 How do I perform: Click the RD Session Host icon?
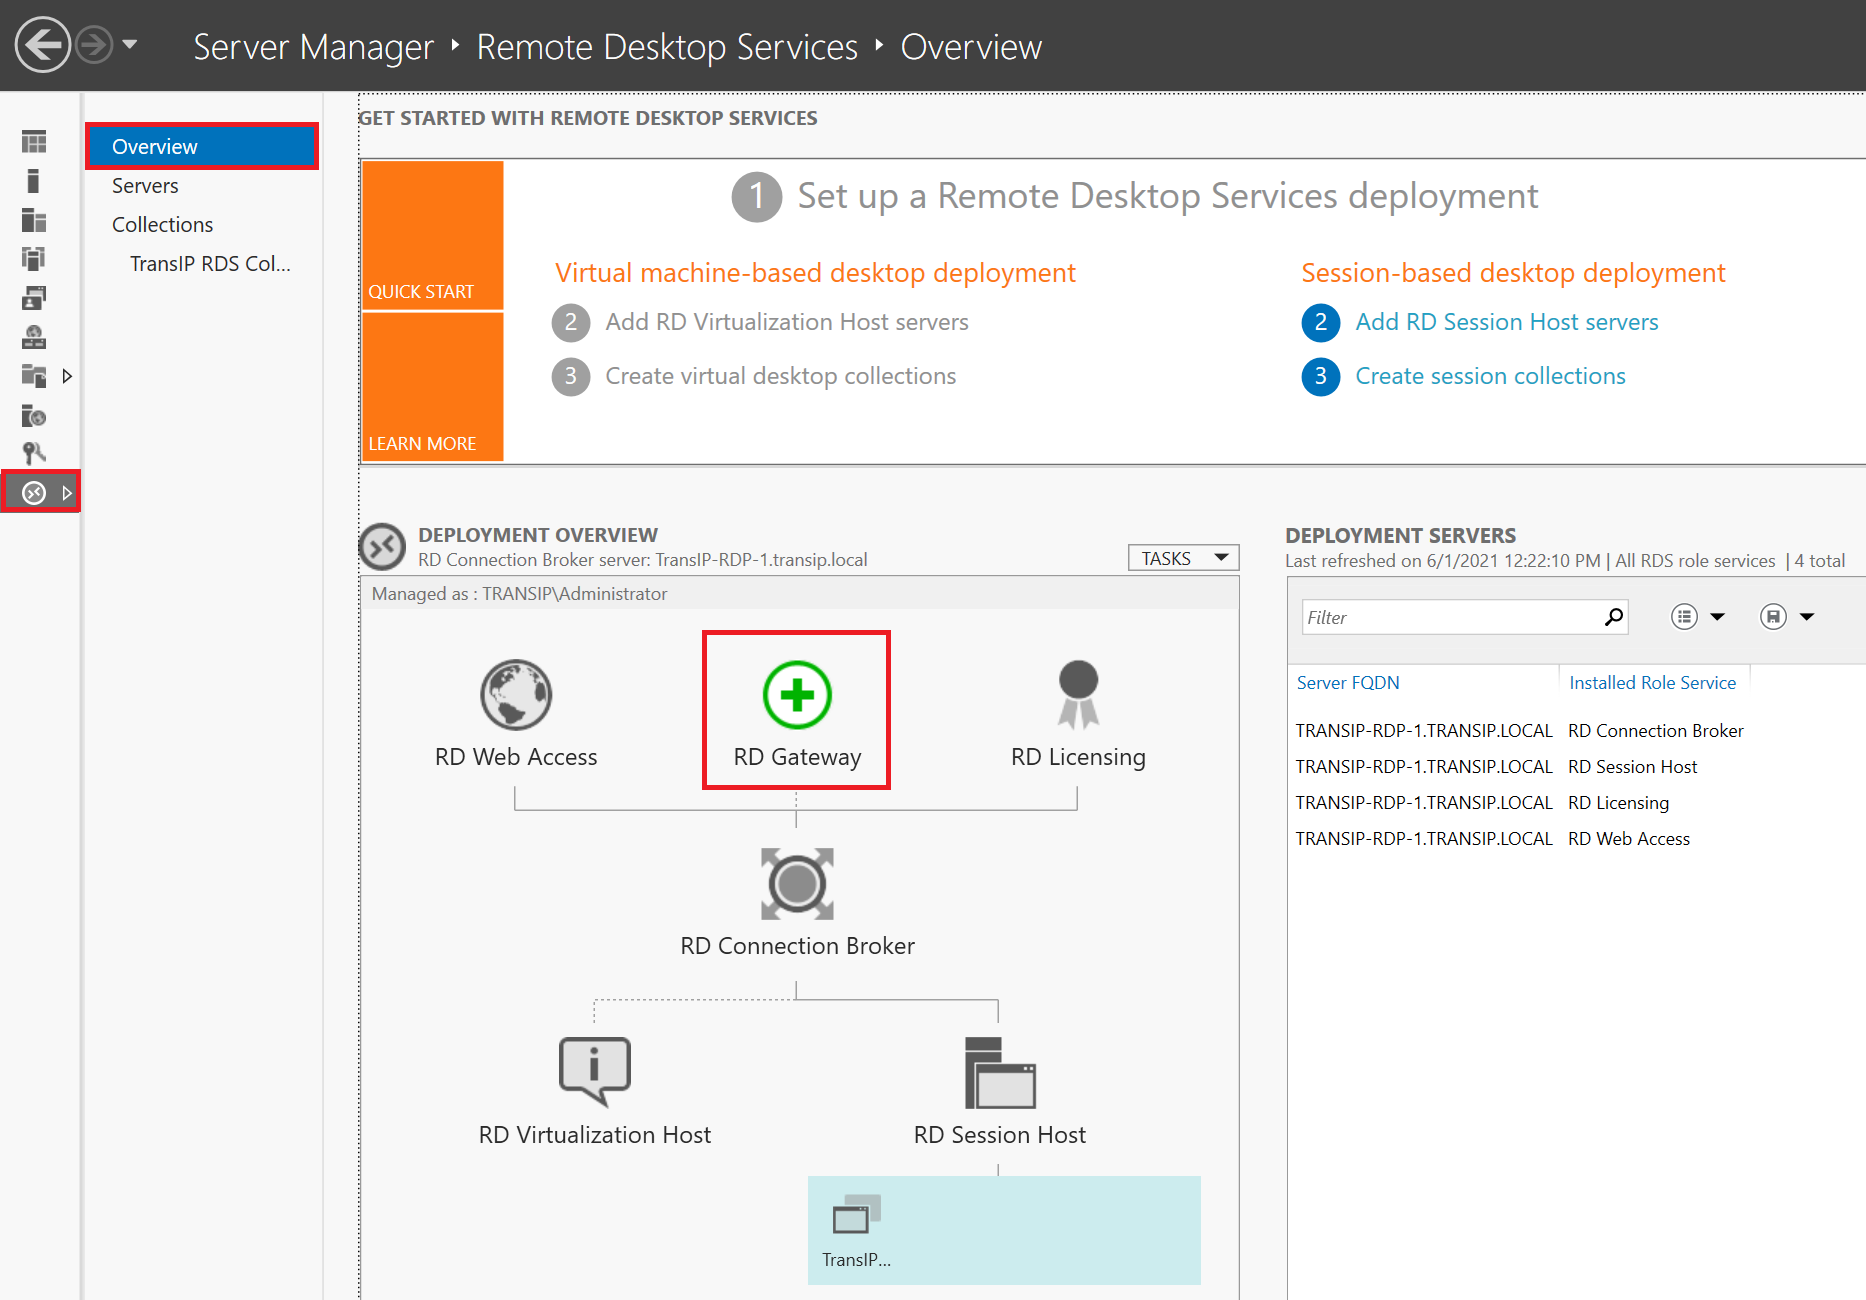click(999, 1073)
